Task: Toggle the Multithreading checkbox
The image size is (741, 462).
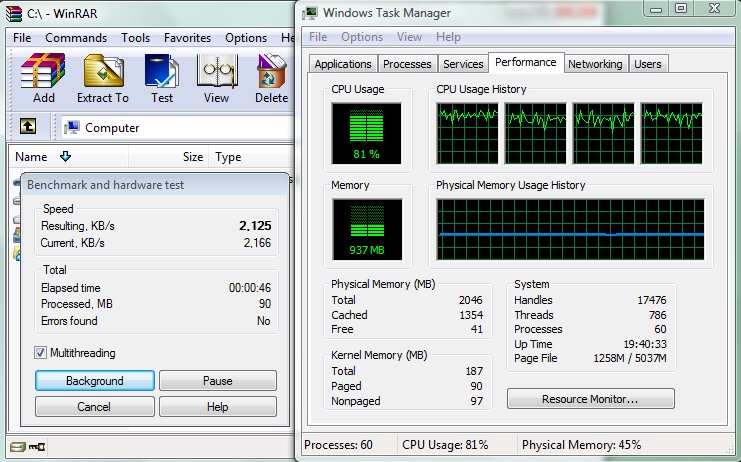Action: (40, 352)
